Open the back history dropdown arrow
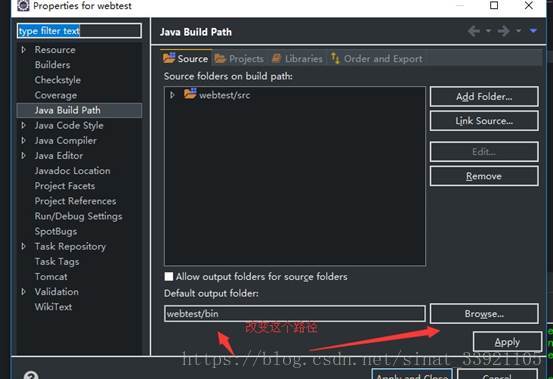553x379 pixels. 488,31
